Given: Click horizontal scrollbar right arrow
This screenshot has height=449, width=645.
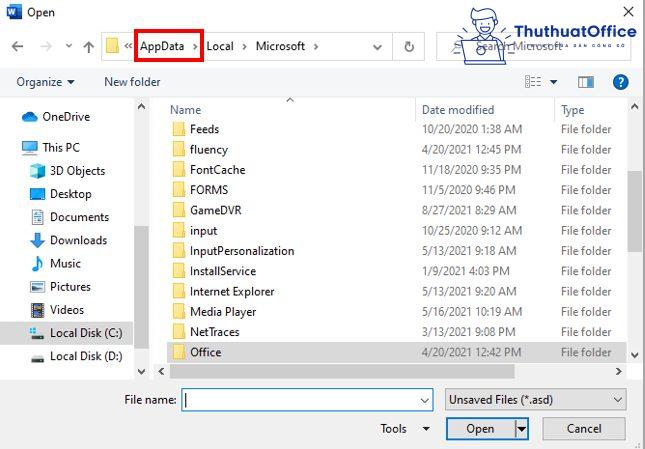Looking at the screenshot, I should point(619,372).
